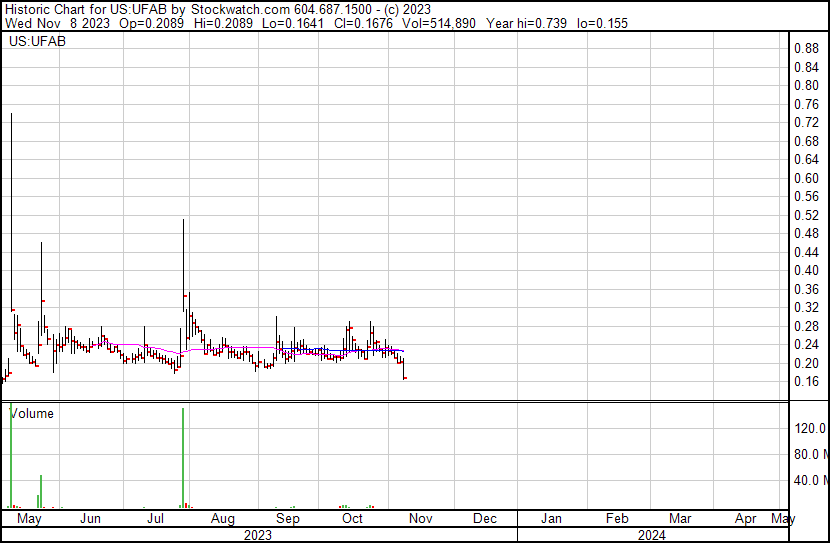Screen dimensions: 830x543
Task: Click the Year hi=0.739 value in the header
Action: click(526, 23)
